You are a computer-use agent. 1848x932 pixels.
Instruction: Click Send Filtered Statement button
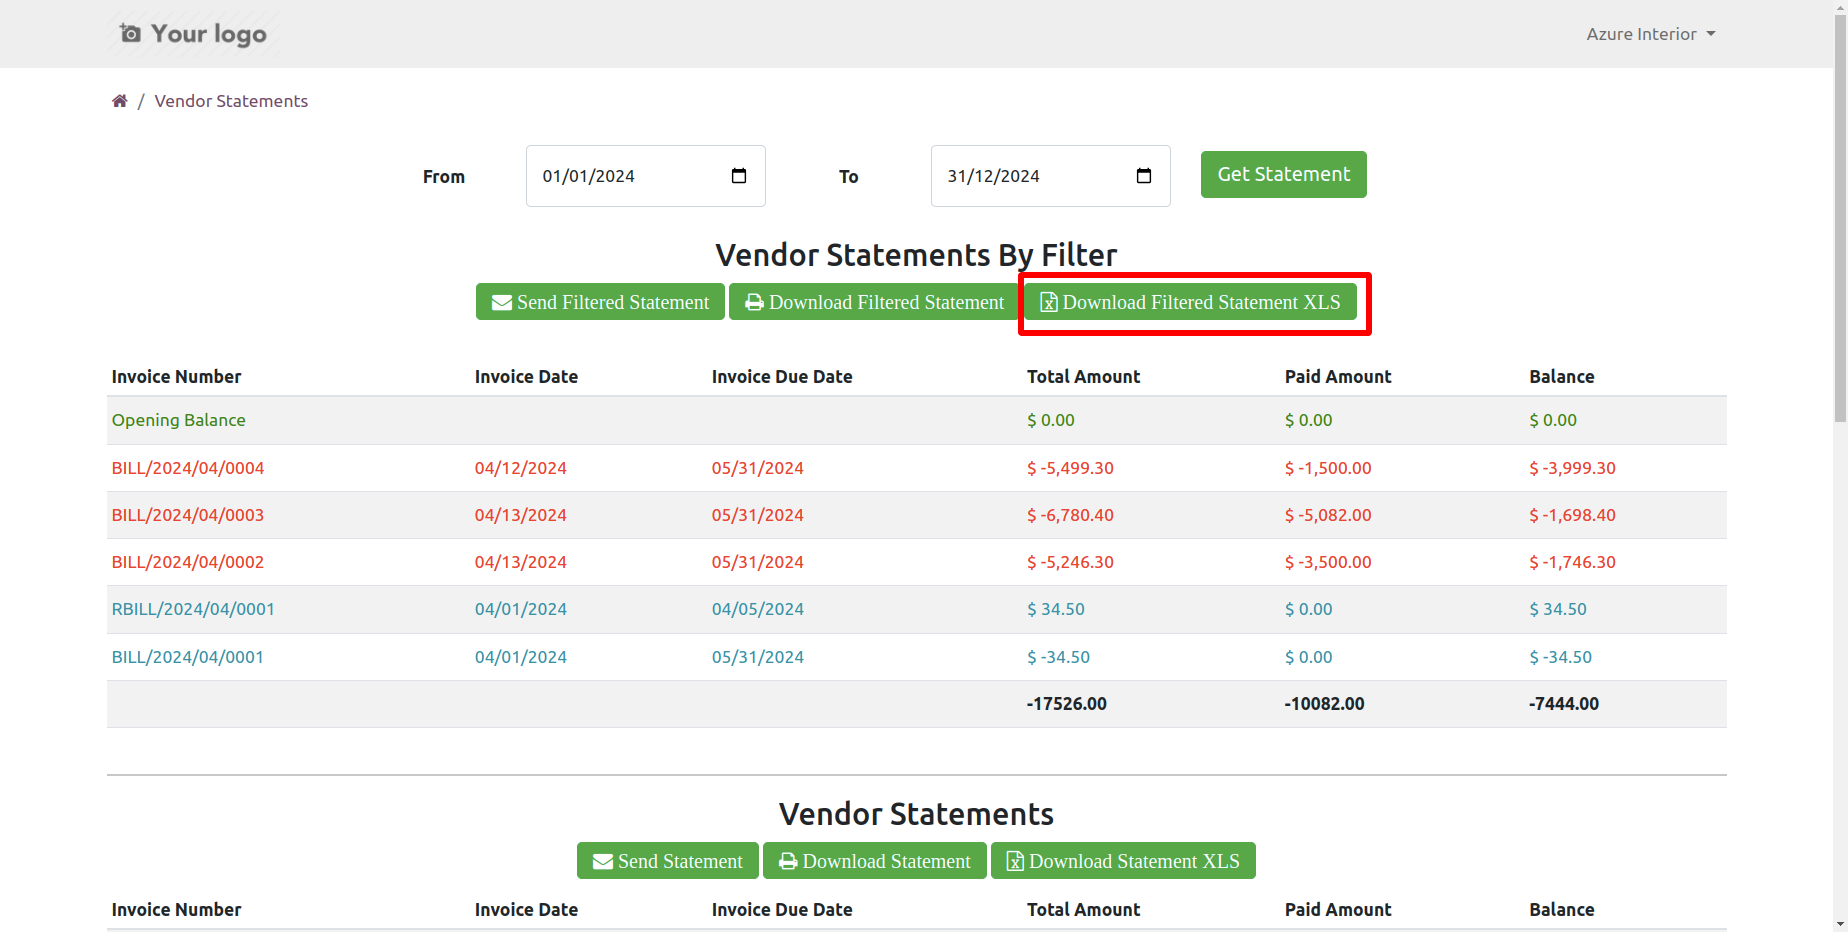(x=600, y=302)
